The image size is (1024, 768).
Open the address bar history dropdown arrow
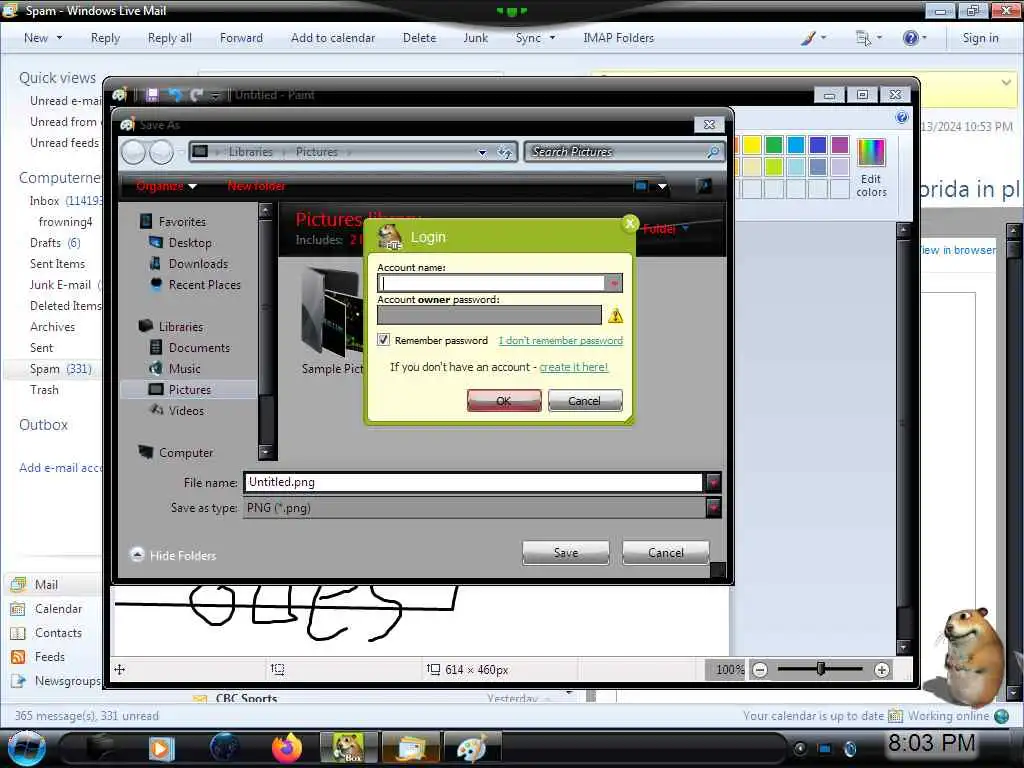[x=482, y=152]
